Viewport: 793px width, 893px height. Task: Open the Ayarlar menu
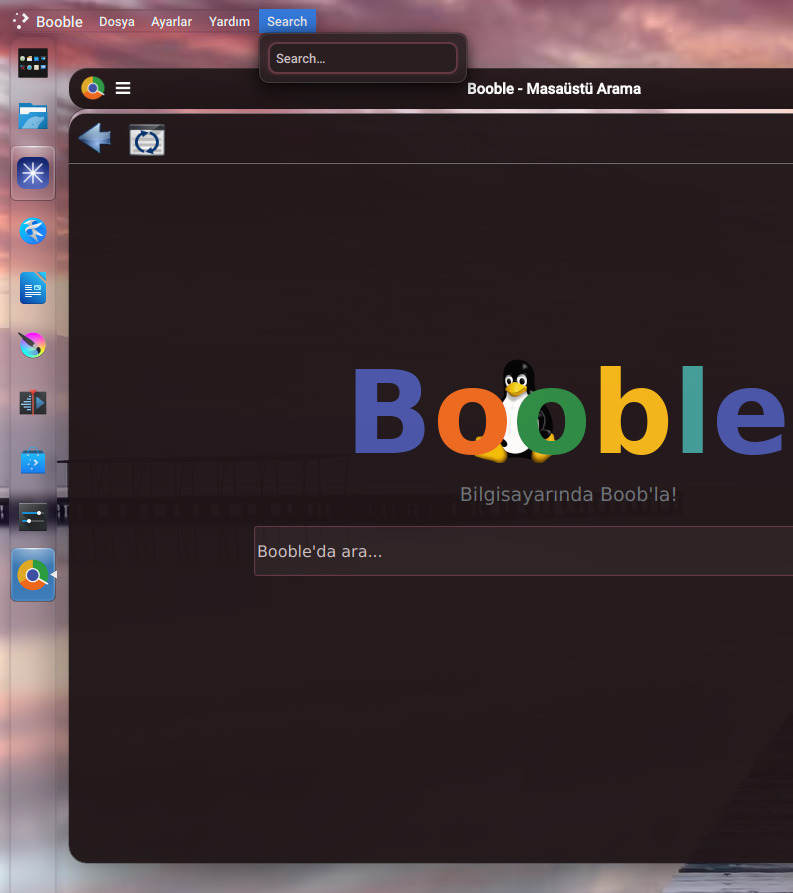pyautogui.click(x=171, y=21)
